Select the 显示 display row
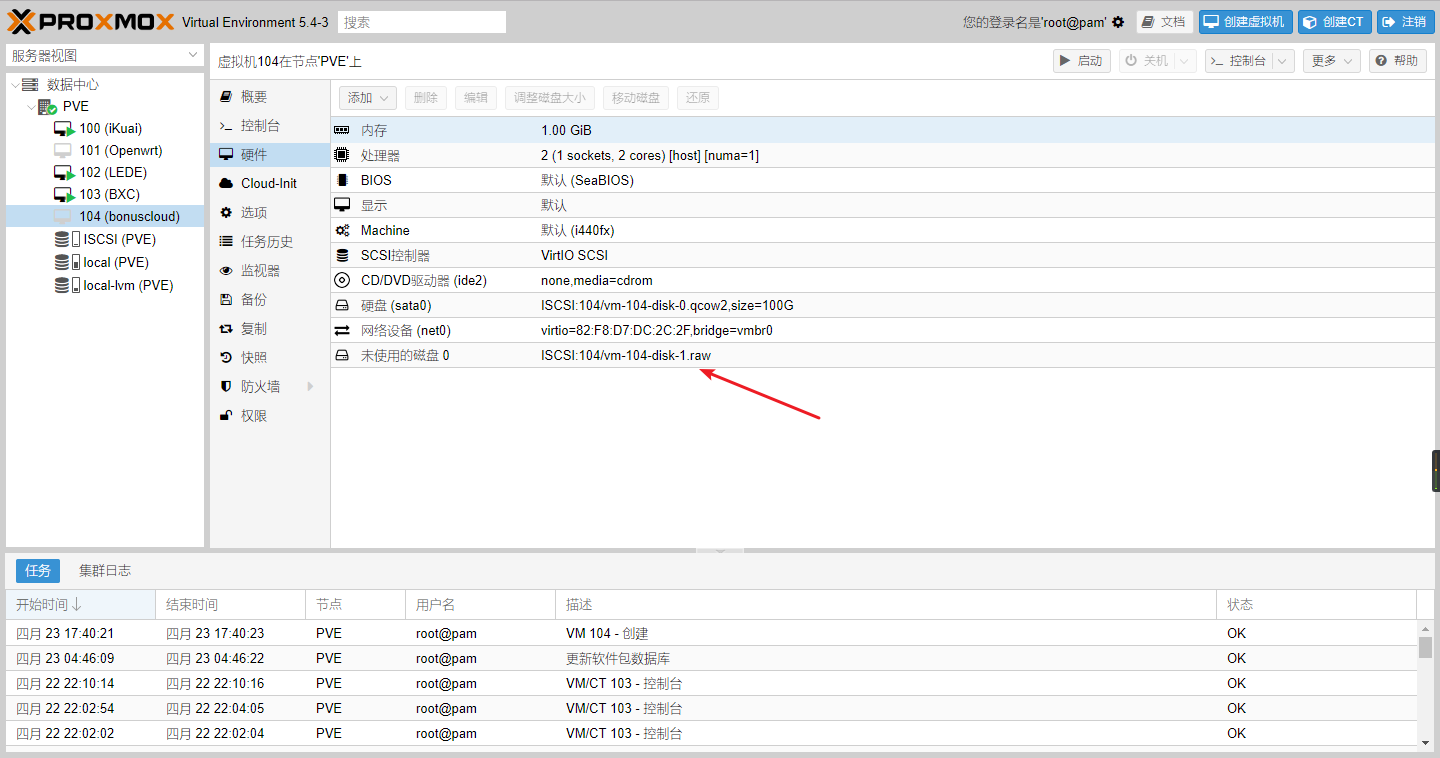Image resolution: width=1440 pixels, height=758 pixels. [x=883, y=206]
